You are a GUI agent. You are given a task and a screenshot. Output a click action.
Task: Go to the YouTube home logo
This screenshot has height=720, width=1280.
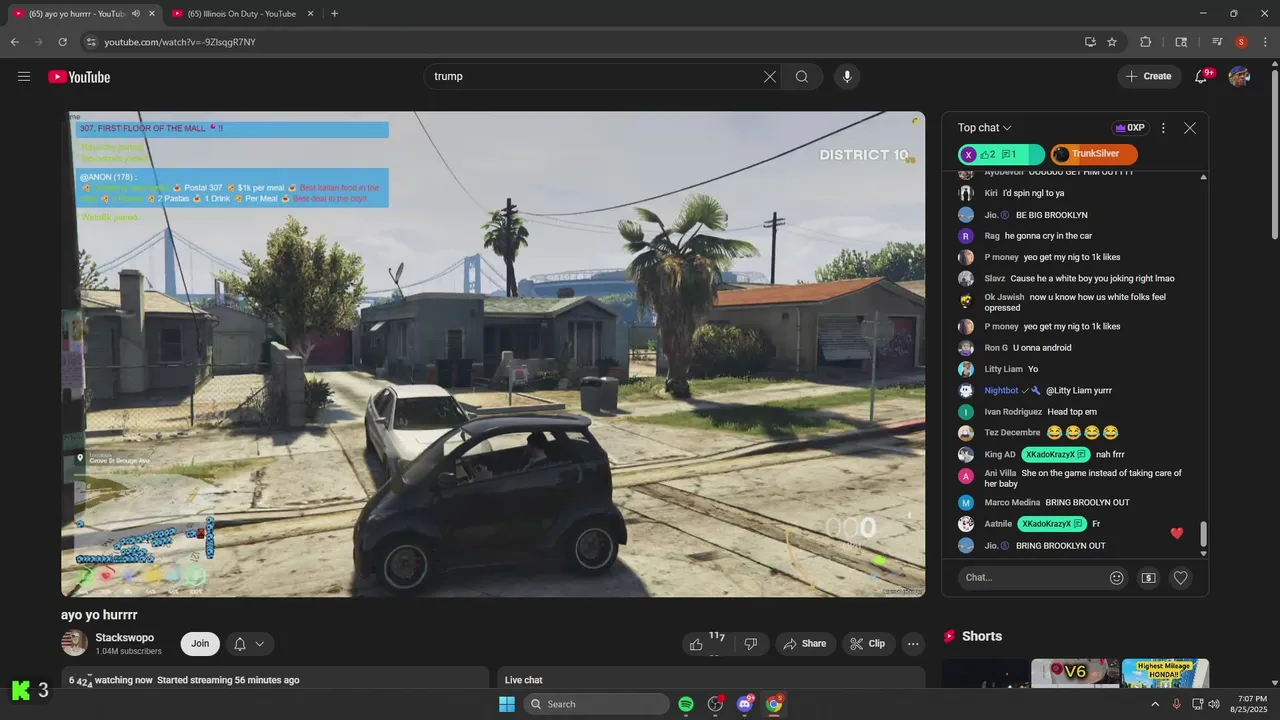79,77
